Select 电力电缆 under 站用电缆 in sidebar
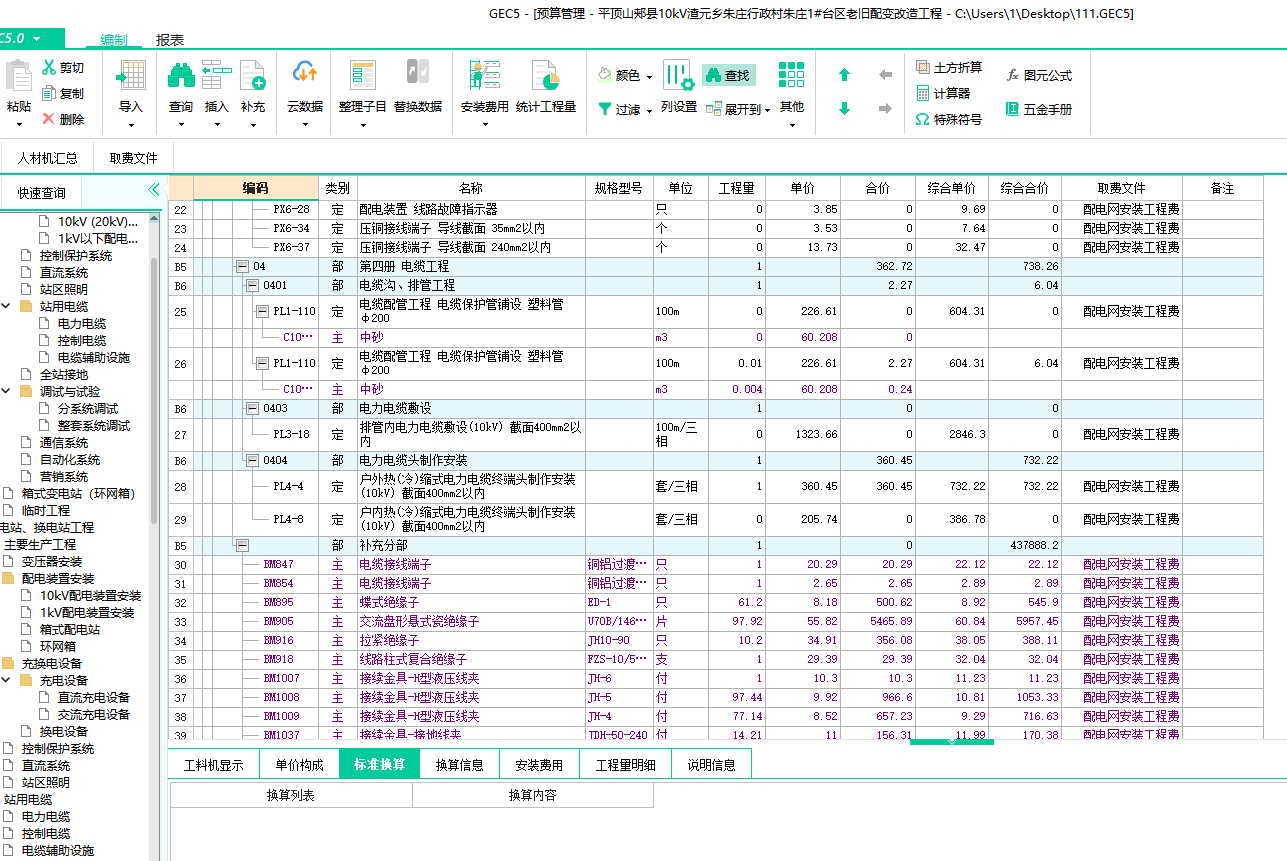Viewport: 1287px width, 861px height. pyautogui.click(x=82, y=323)
